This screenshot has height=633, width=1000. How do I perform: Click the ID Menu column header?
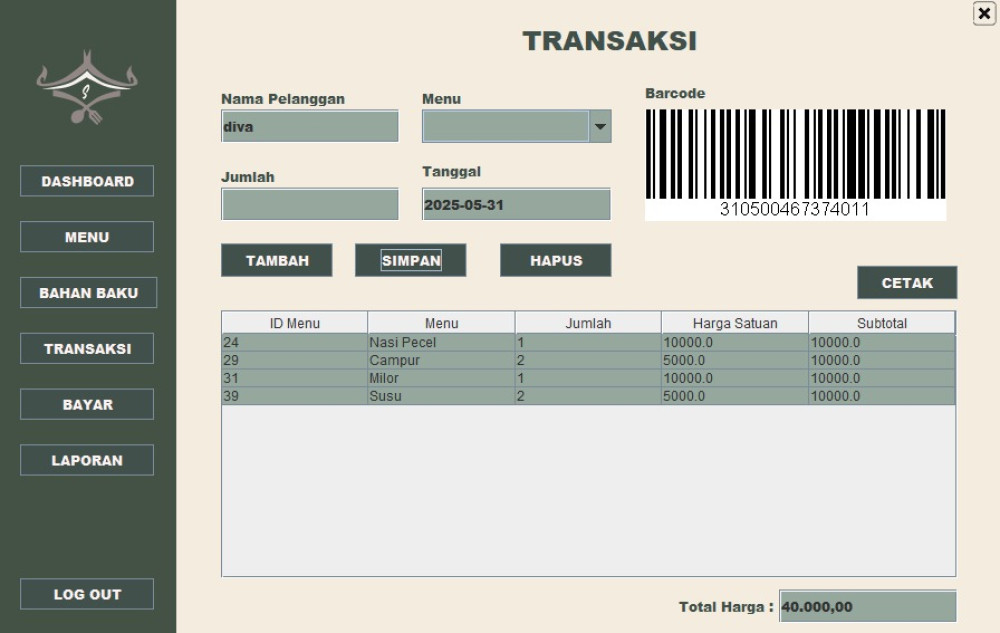pyautogui.click(x=295, y=323)
